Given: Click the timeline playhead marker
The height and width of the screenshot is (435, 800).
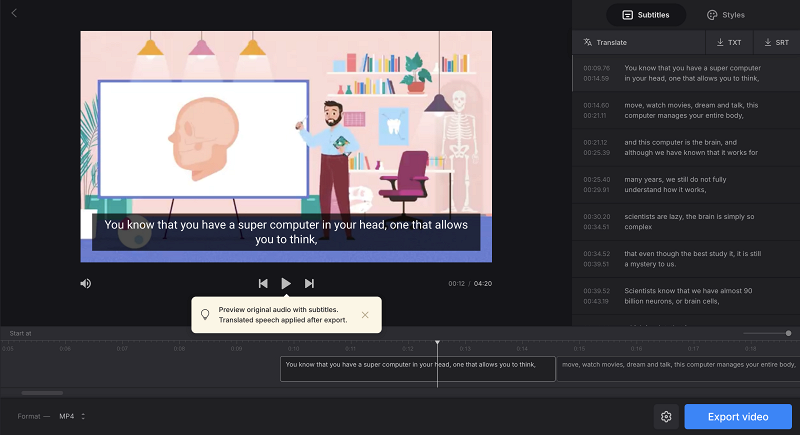Looking at the screenshot, I should [437, 343].
